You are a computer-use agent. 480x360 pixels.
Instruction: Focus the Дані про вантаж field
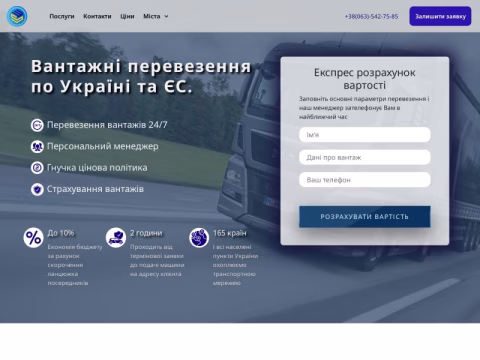coord(365,157)
